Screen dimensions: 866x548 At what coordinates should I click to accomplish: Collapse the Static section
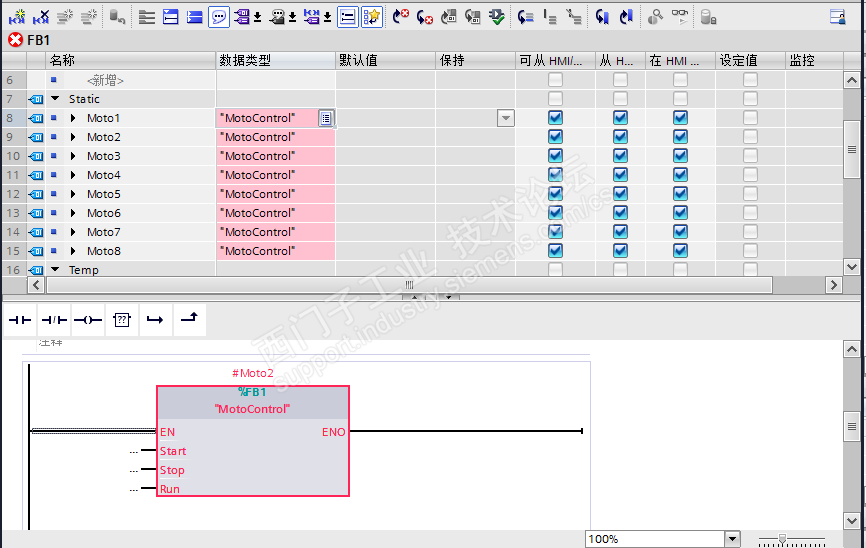(x=55, y=99)
